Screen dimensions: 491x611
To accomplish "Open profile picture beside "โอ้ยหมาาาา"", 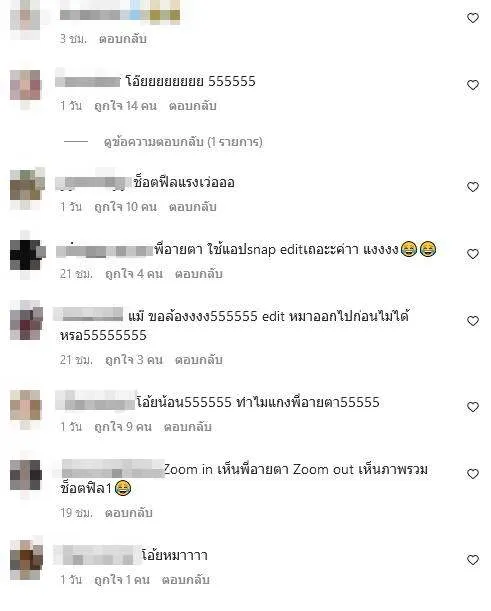I will [26, 560].
